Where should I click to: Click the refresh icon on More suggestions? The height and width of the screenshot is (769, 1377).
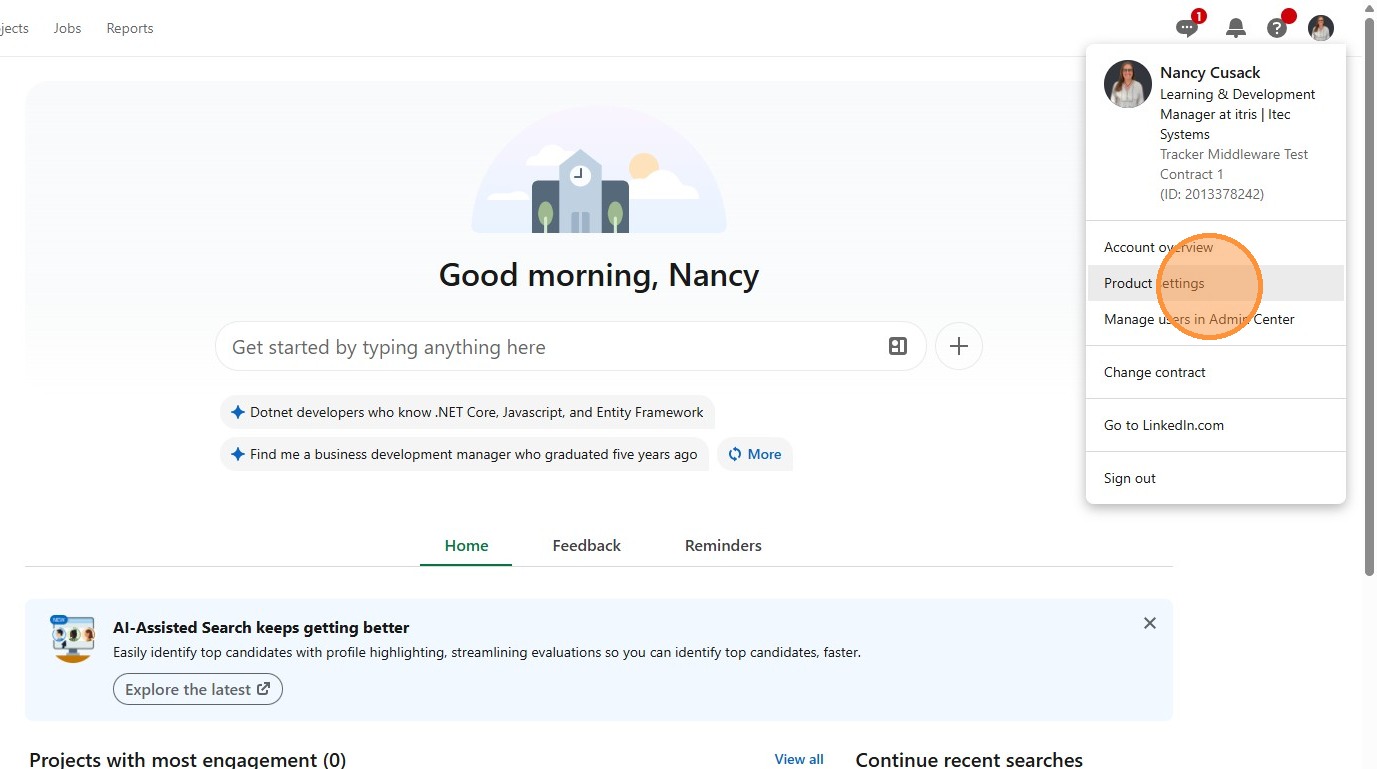pyautogui.click(x=735, y=454)
